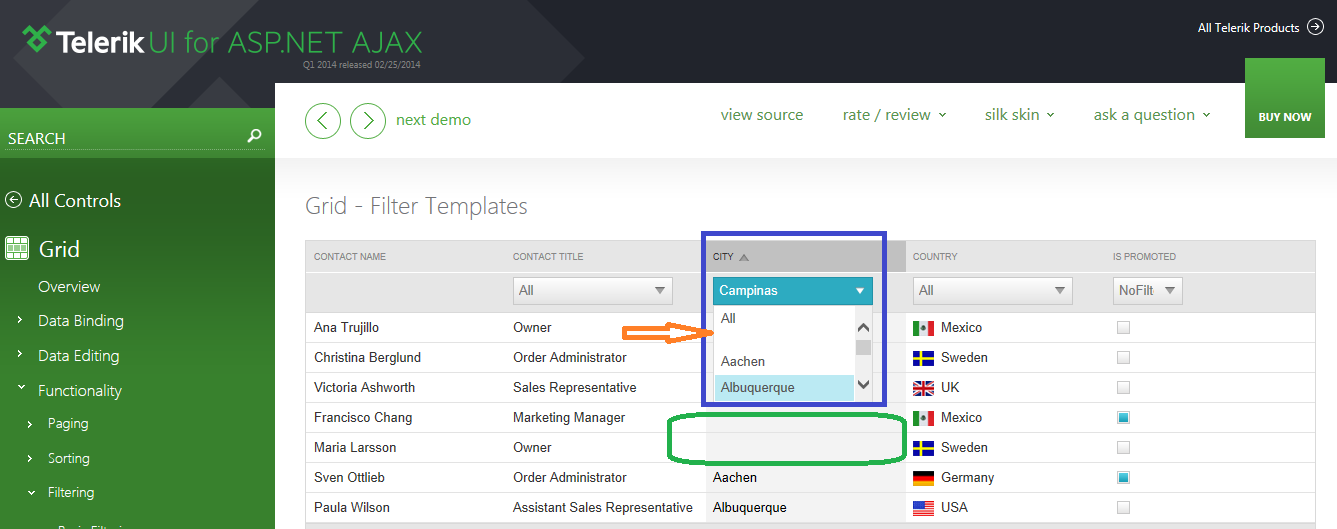Click the scroll up arrow in City list
This screenshot has width=1337, height=529.
864,327
